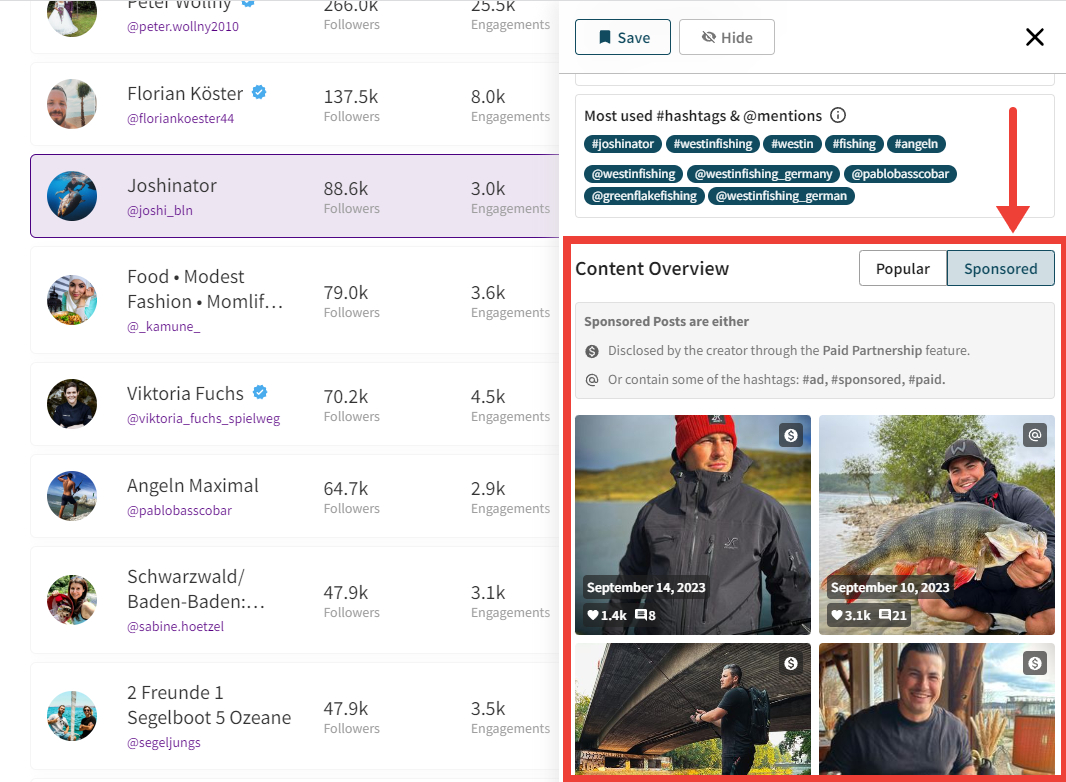Click paid partnership badge on restaurant post
1066x782 pixels.
(x=1035, y=663)
